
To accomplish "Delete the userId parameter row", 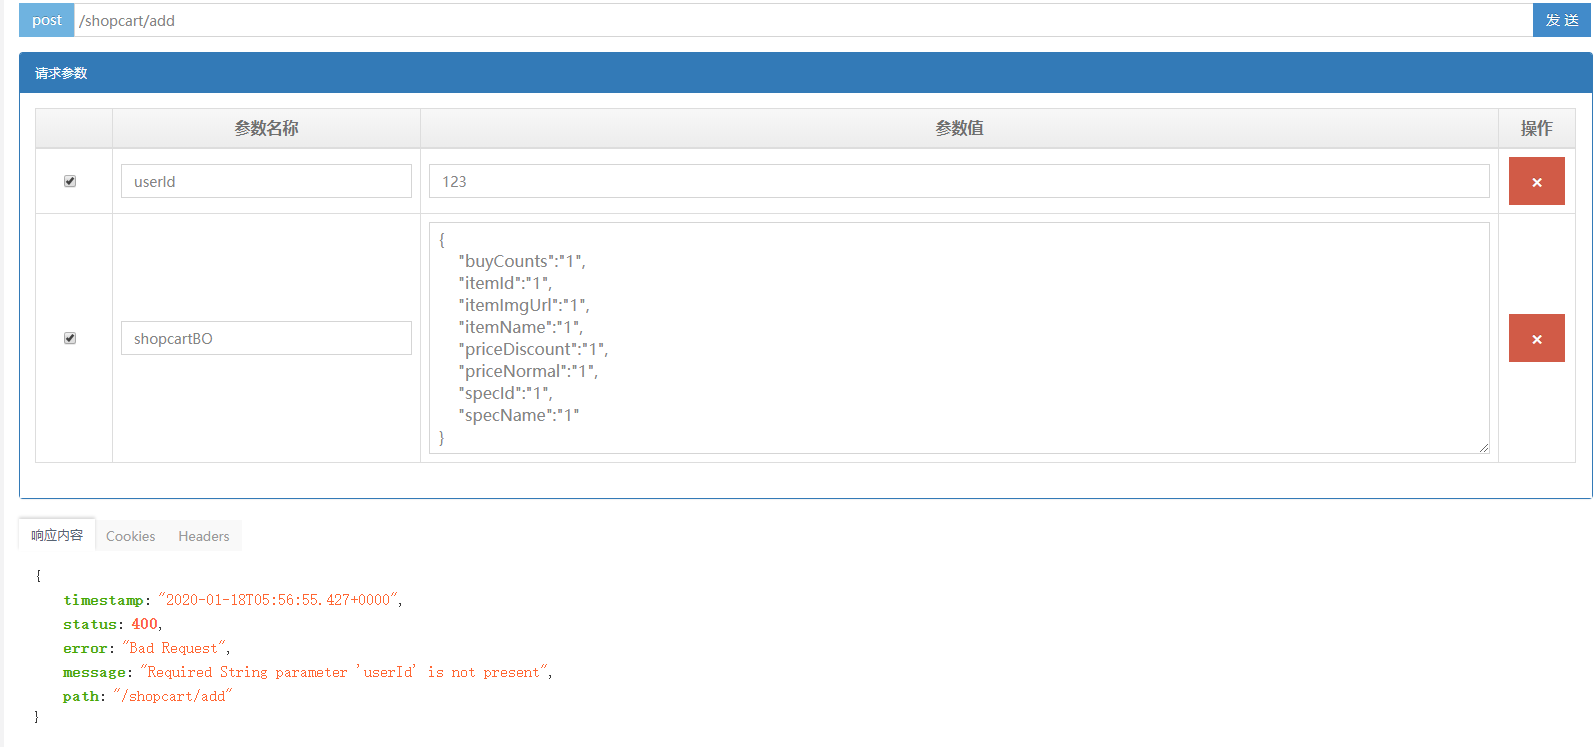I will tap(1536, 181).
